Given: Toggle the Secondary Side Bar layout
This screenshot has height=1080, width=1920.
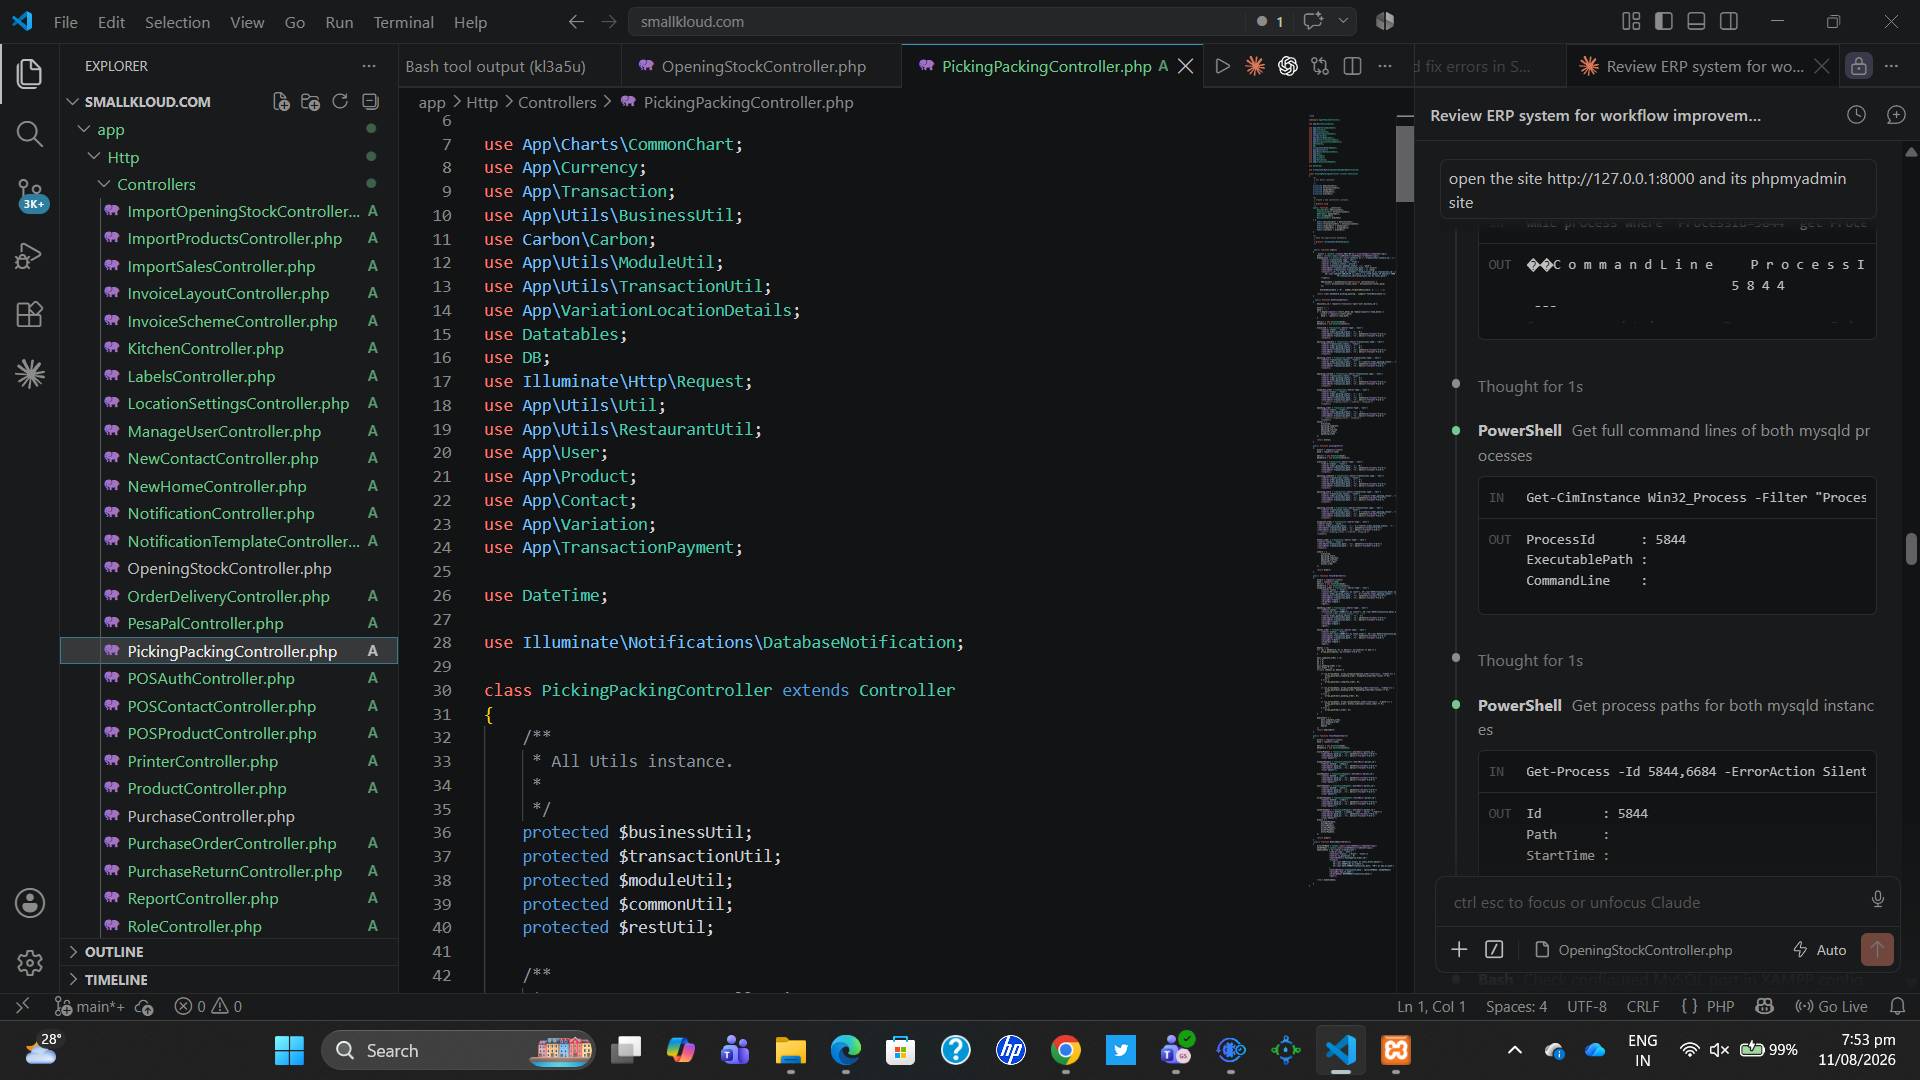Looking at the screenshot, I should tap(1728, 21).
